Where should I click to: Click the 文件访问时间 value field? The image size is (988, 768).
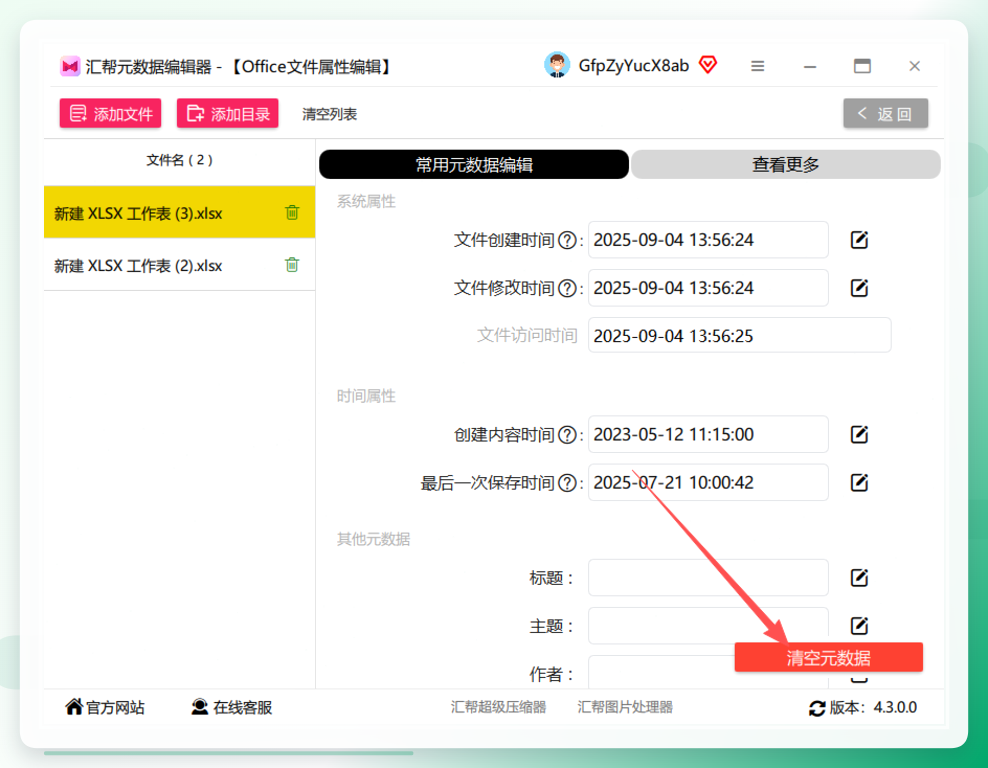tap(740, 335)
